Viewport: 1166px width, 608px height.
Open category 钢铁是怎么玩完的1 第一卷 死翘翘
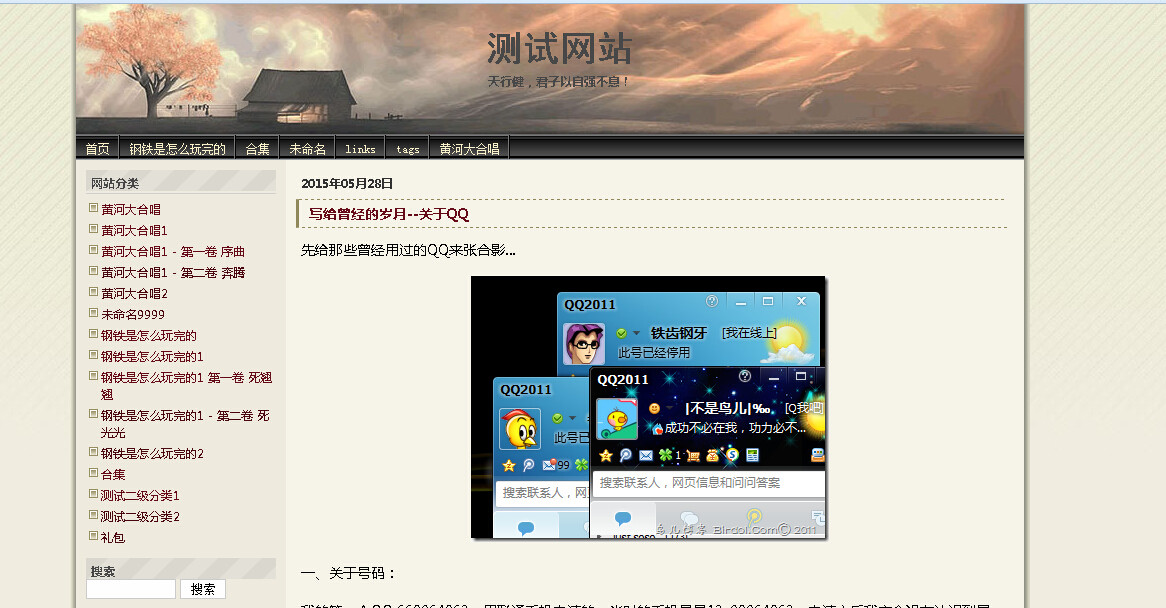click(x=187, y=386)
